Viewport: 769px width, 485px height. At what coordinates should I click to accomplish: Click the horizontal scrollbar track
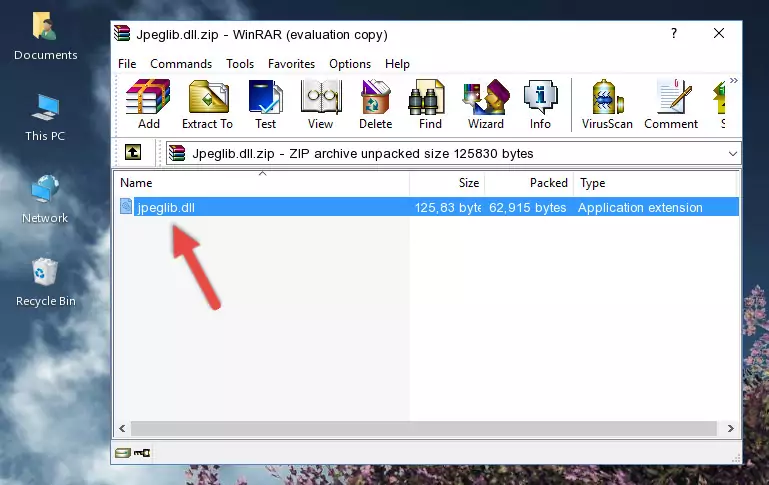[424, 429]
